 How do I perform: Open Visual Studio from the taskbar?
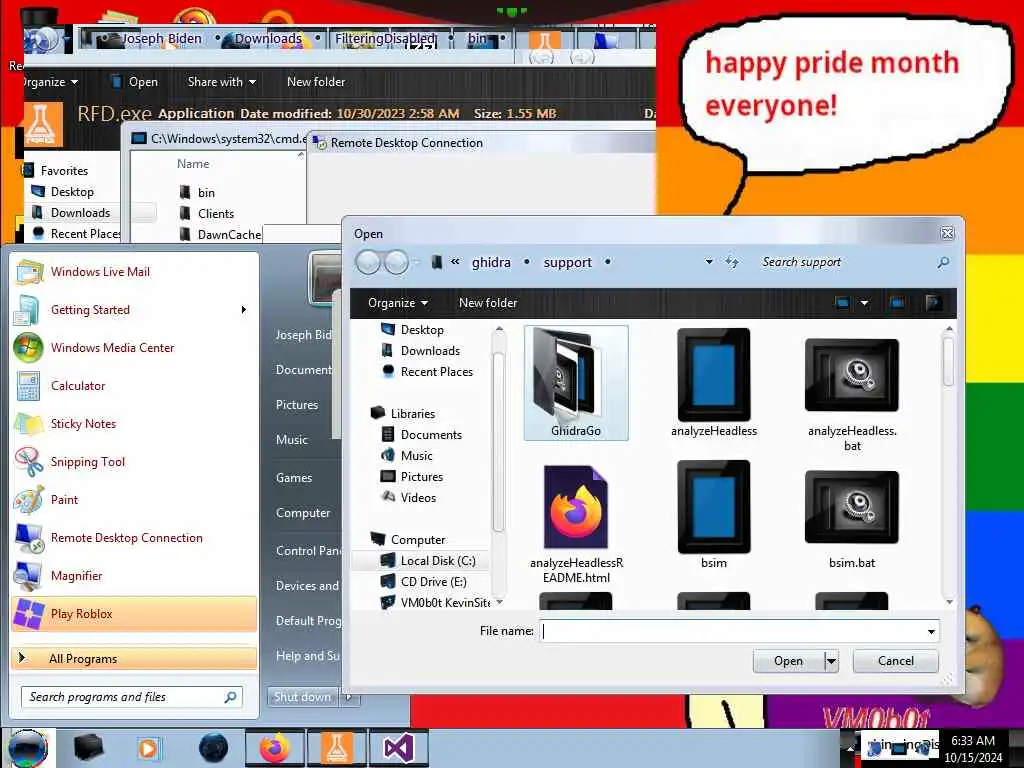click(x=398, y=748)
